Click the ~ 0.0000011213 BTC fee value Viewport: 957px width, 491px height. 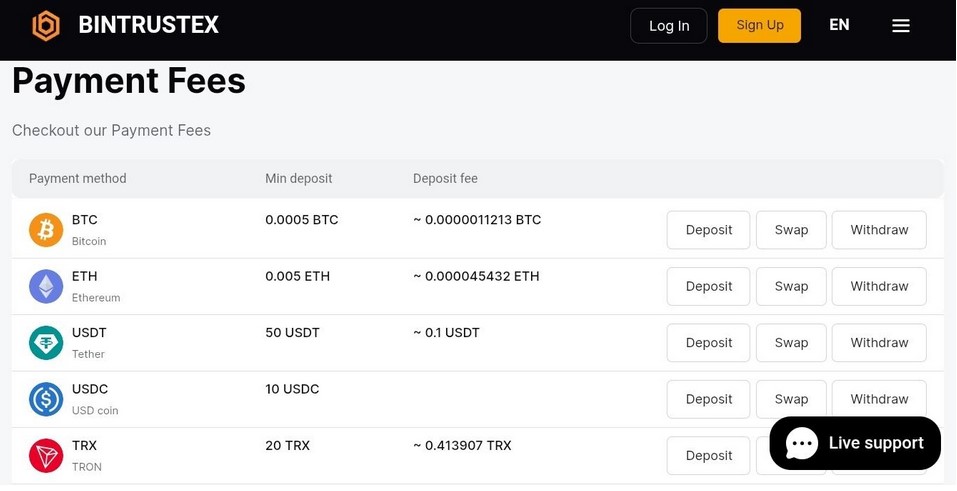477,220
